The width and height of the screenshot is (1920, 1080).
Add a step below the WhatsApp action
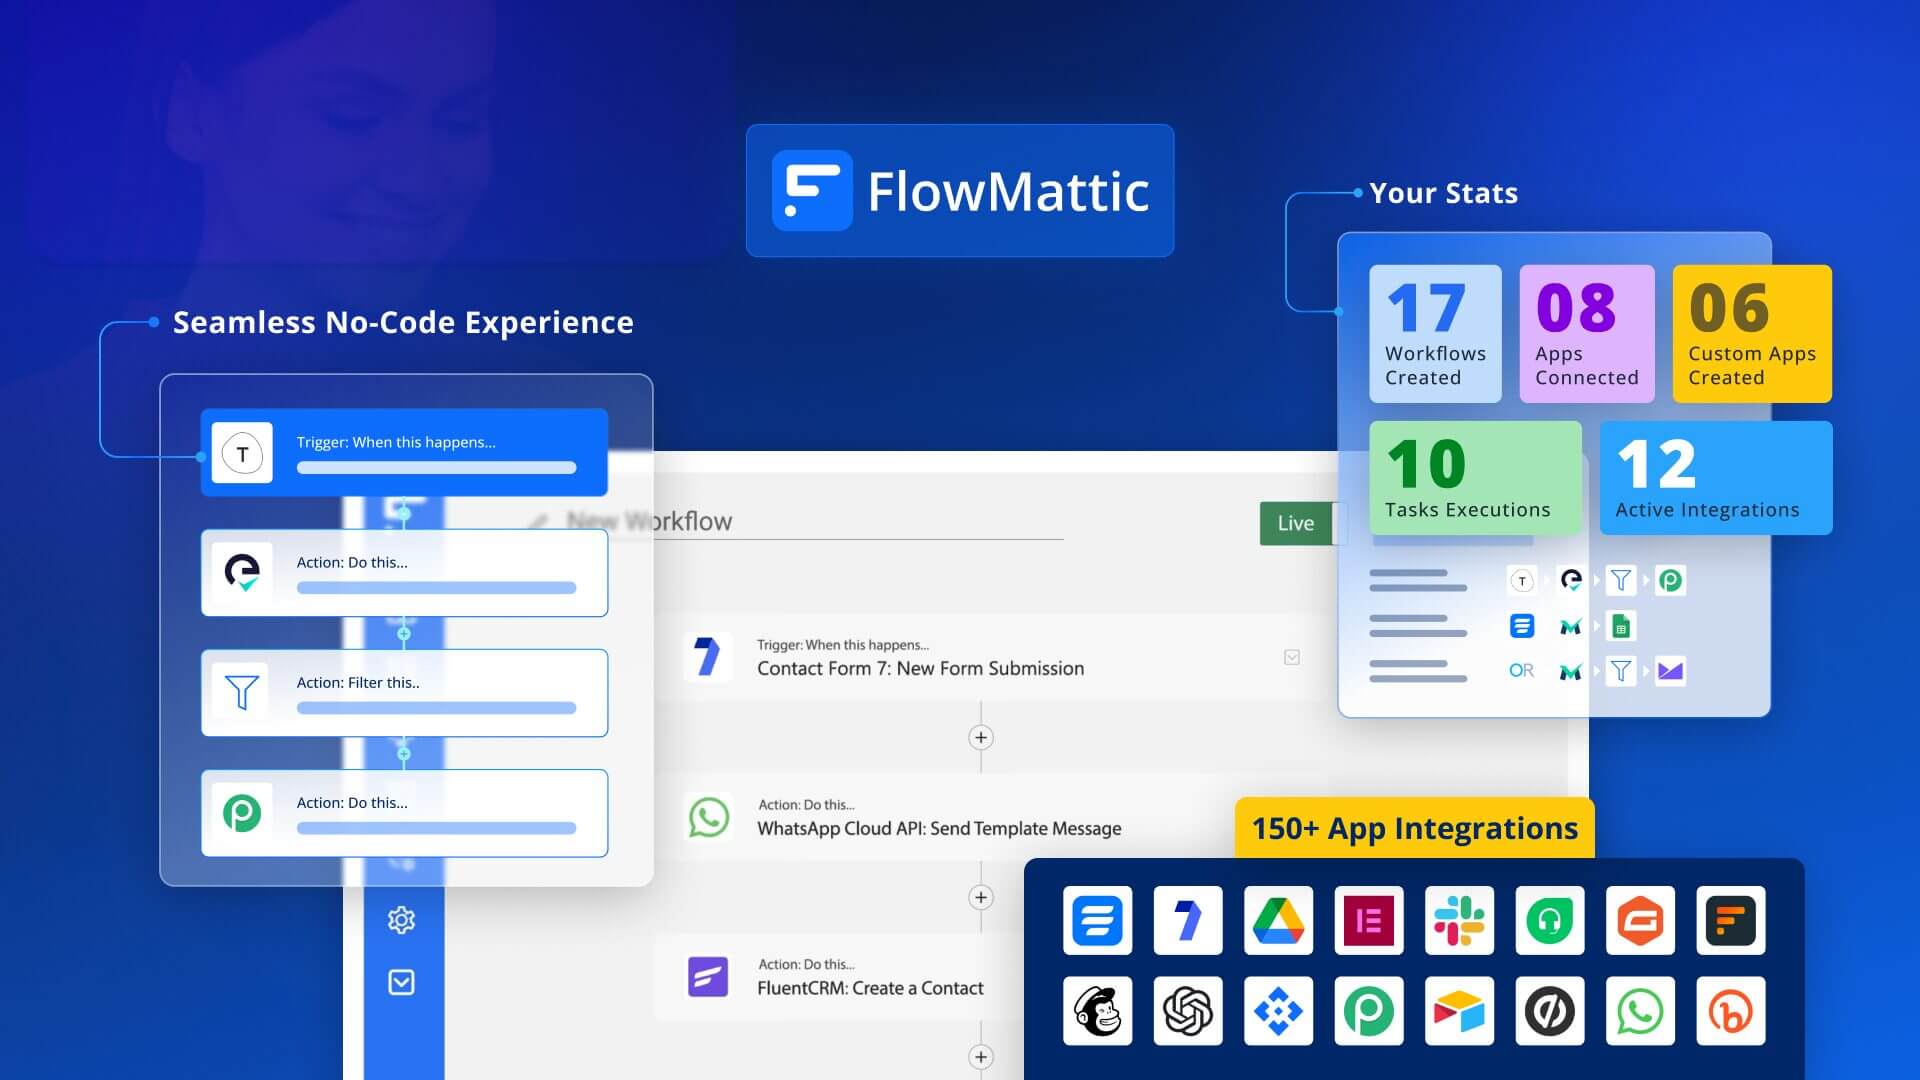(x=981, y=897)
